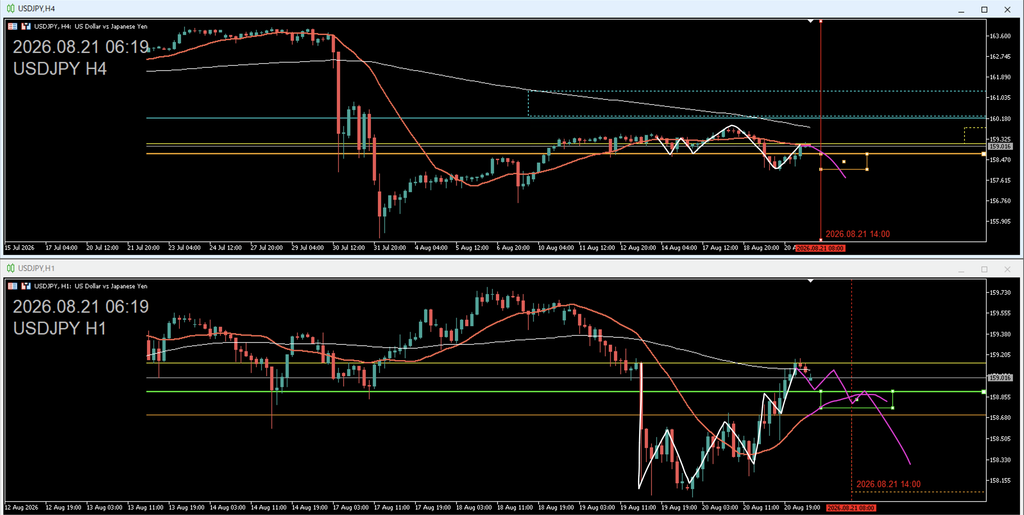The height and width of the screenshot is (515, 1024).
Task: Open One Click Trading icon in H1 chart
Action: coord(26,286)
